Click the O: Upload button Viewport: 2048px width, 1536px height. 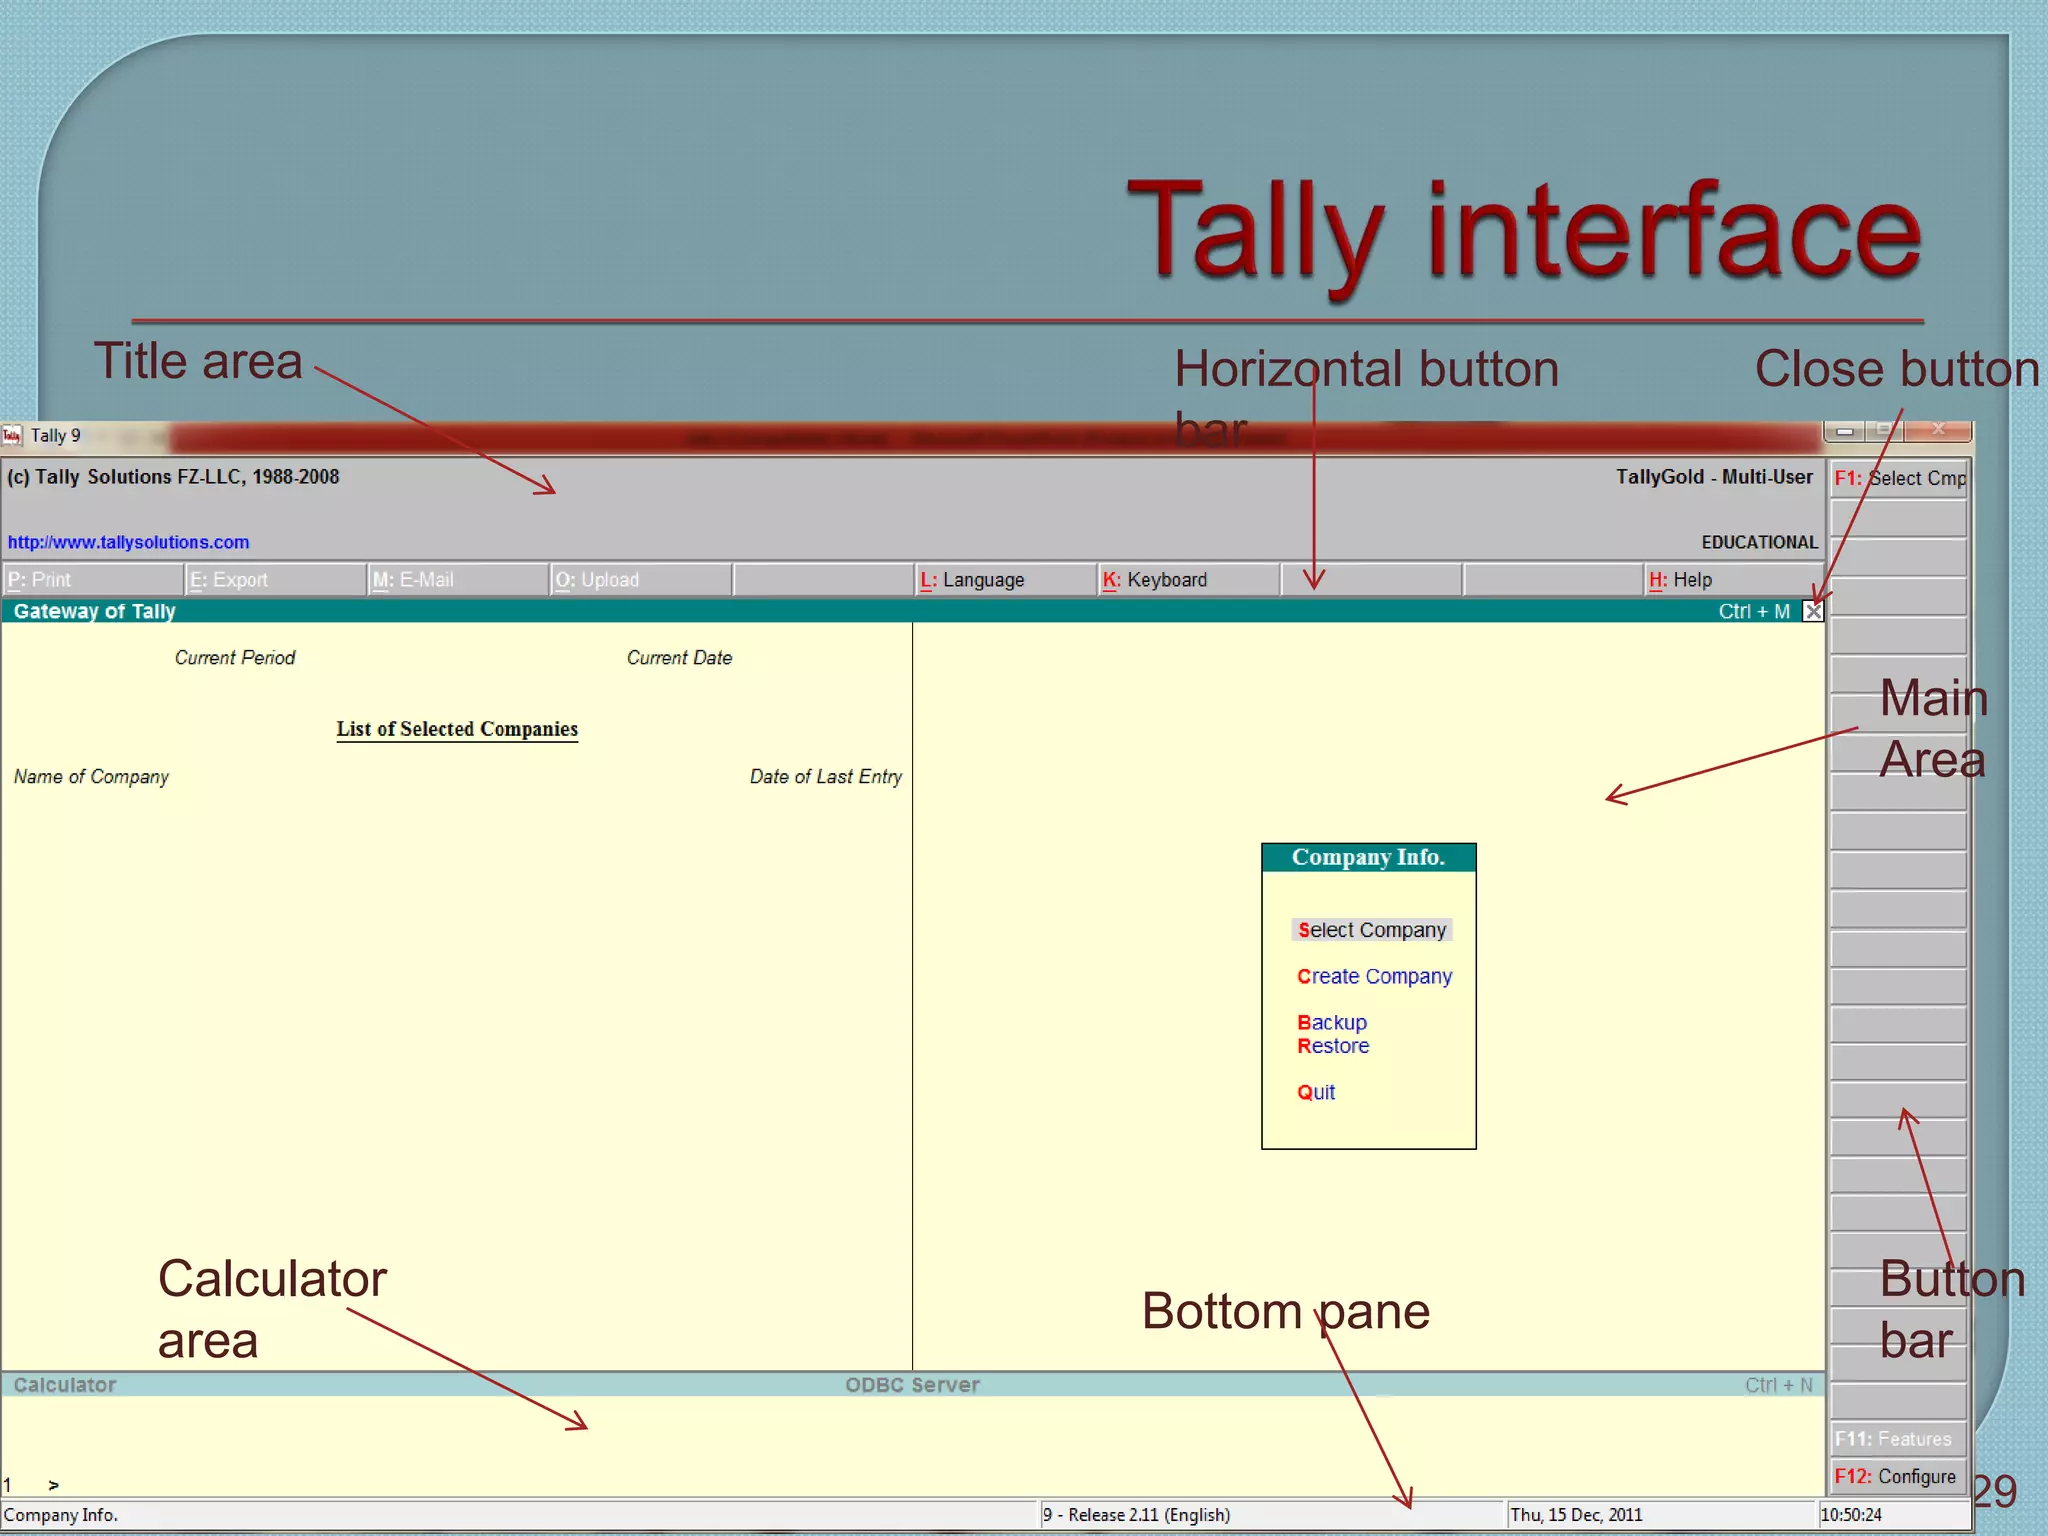[640, 580]
